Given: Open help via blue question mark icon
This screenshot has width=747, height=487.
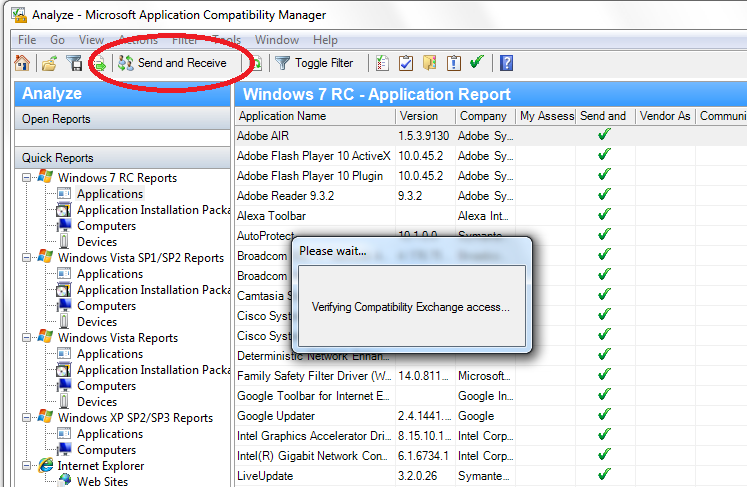Looking at the screenshot, I should click(x=506, y=63).
